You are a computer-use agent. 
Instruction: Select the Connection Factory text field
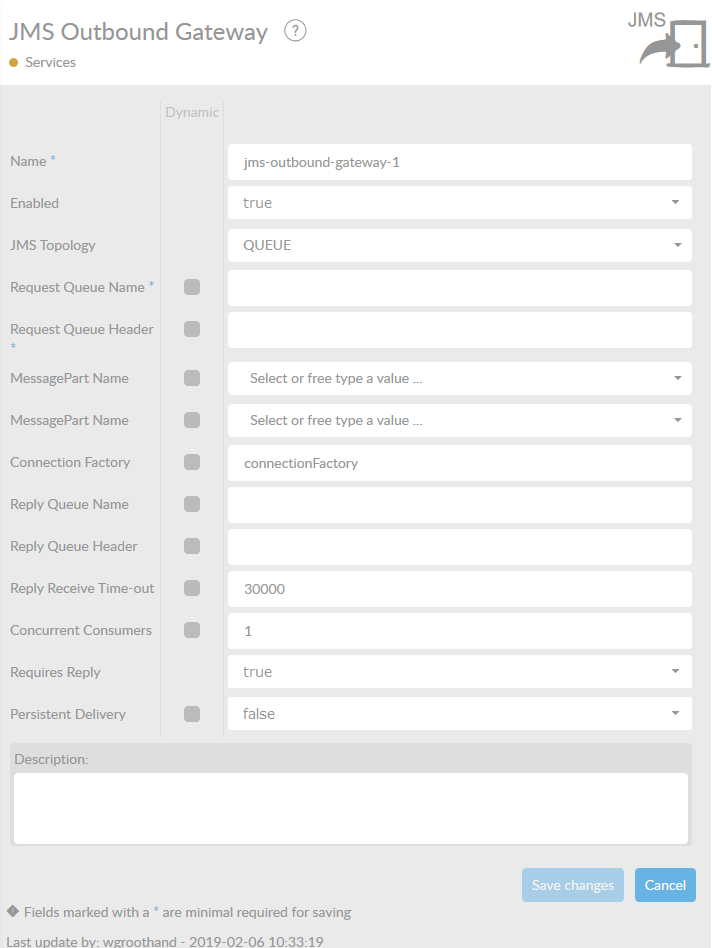pos(460,462)
